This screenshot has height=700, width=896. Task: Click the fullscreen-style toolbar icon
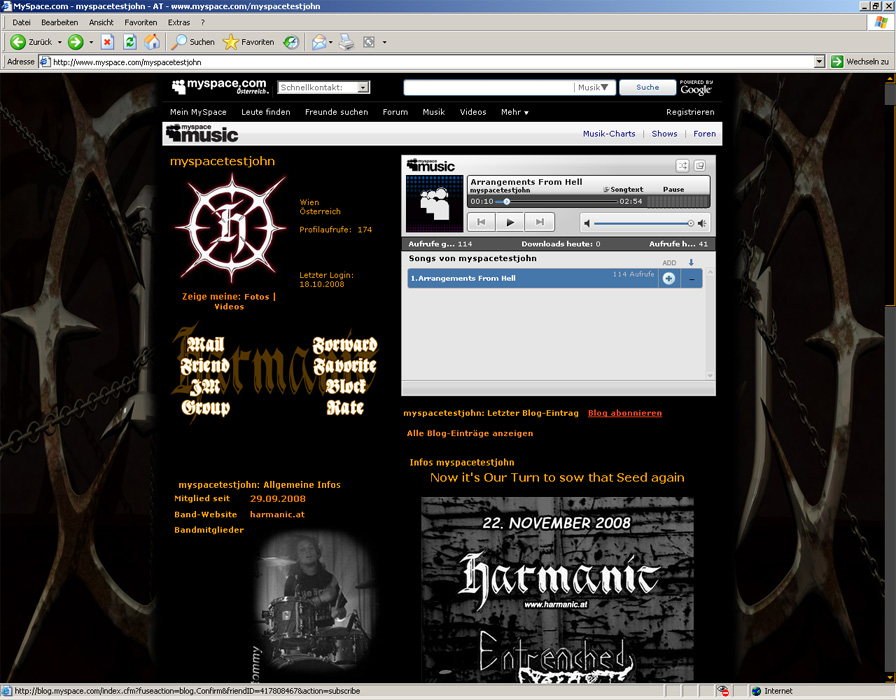pyautogui.click(x=369, y=42)
